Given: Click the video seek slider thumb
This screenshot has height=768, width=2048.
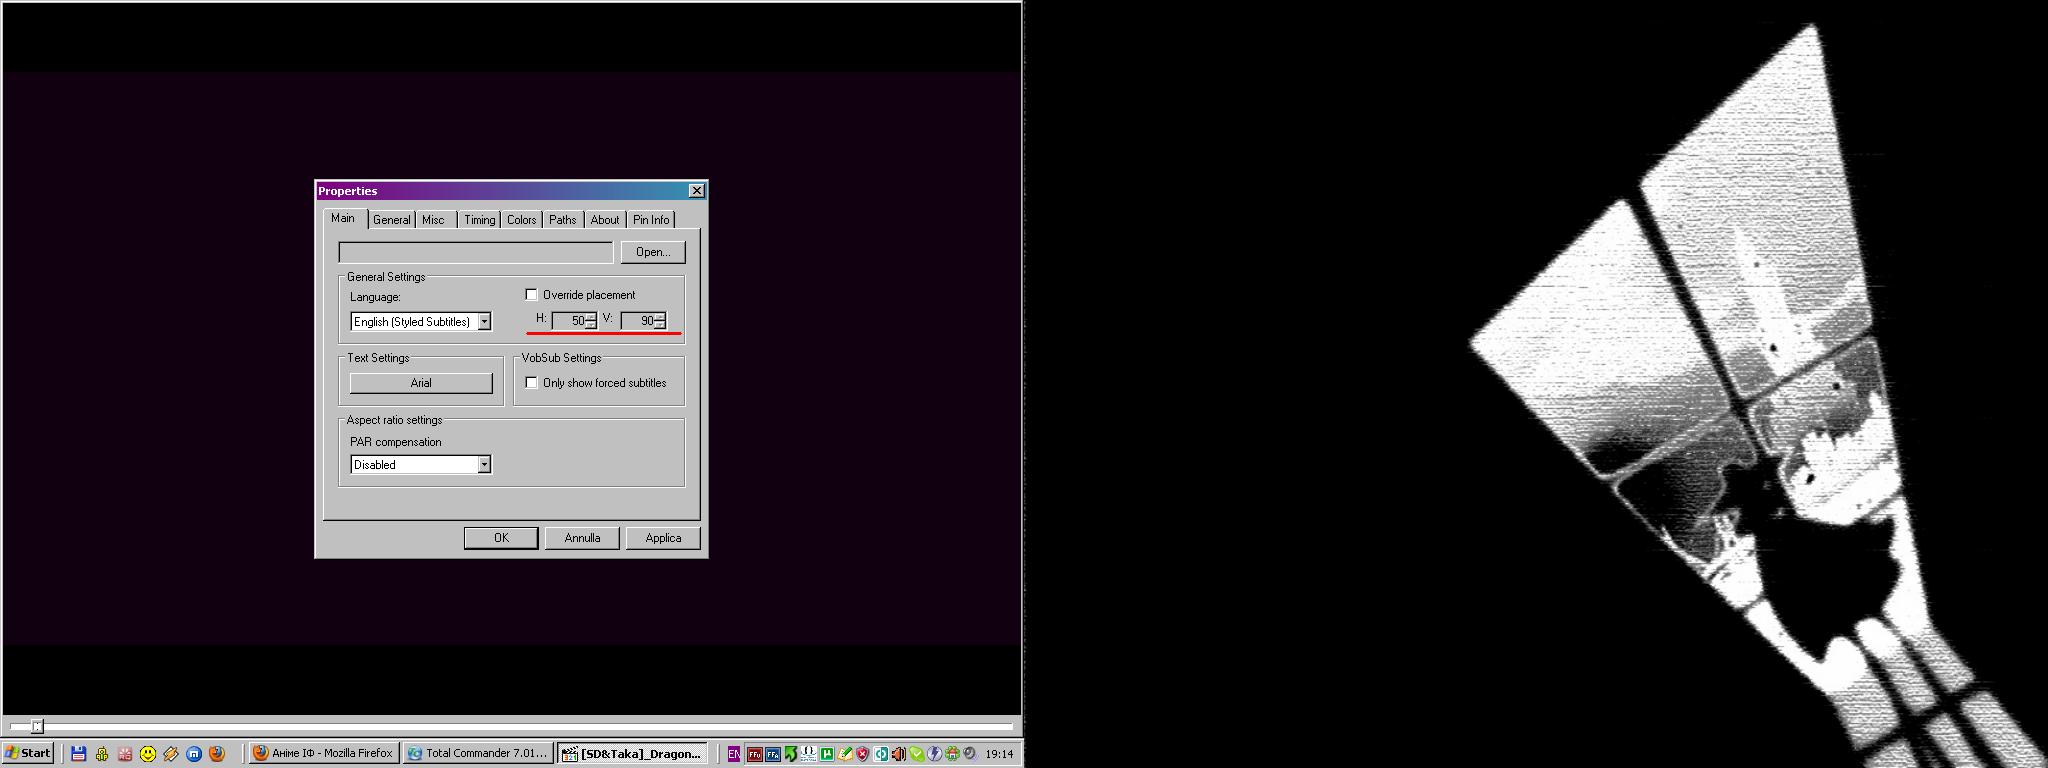Looking at the screenshot, I should 37,726.
